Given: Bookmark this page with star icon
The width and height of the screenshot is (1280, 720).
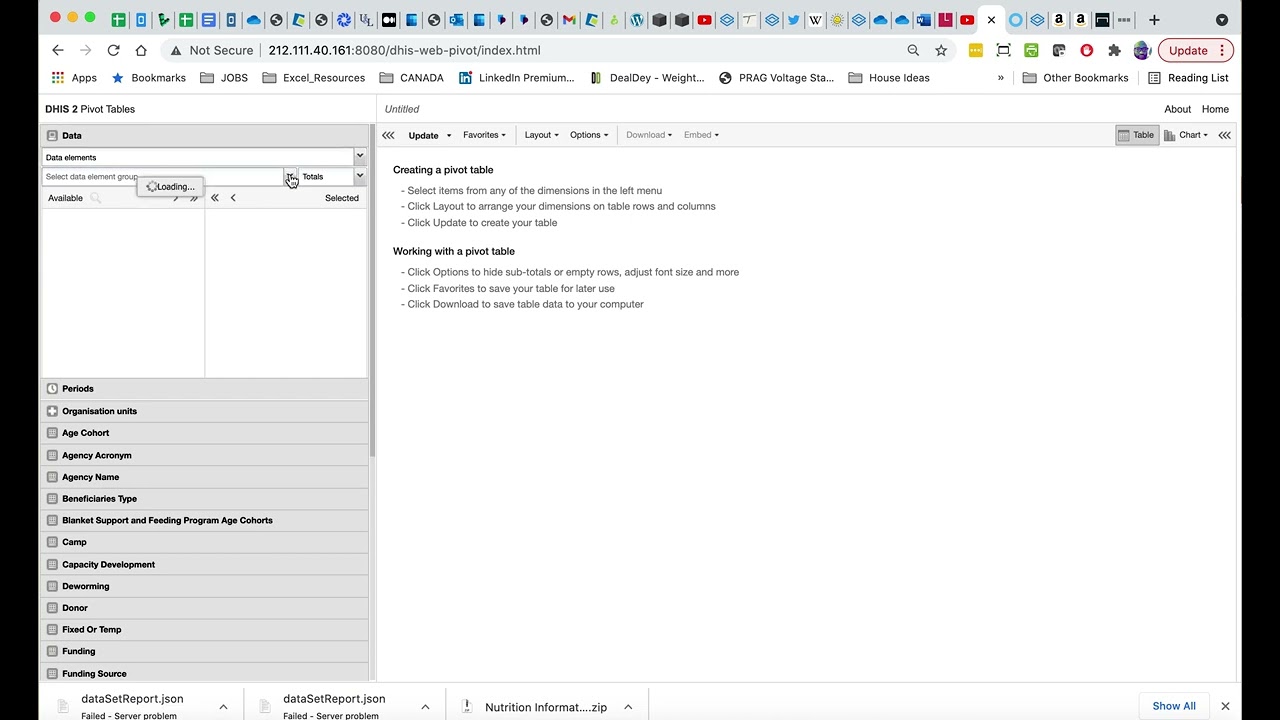Looking at the screenshot, I should coord(941,50).
